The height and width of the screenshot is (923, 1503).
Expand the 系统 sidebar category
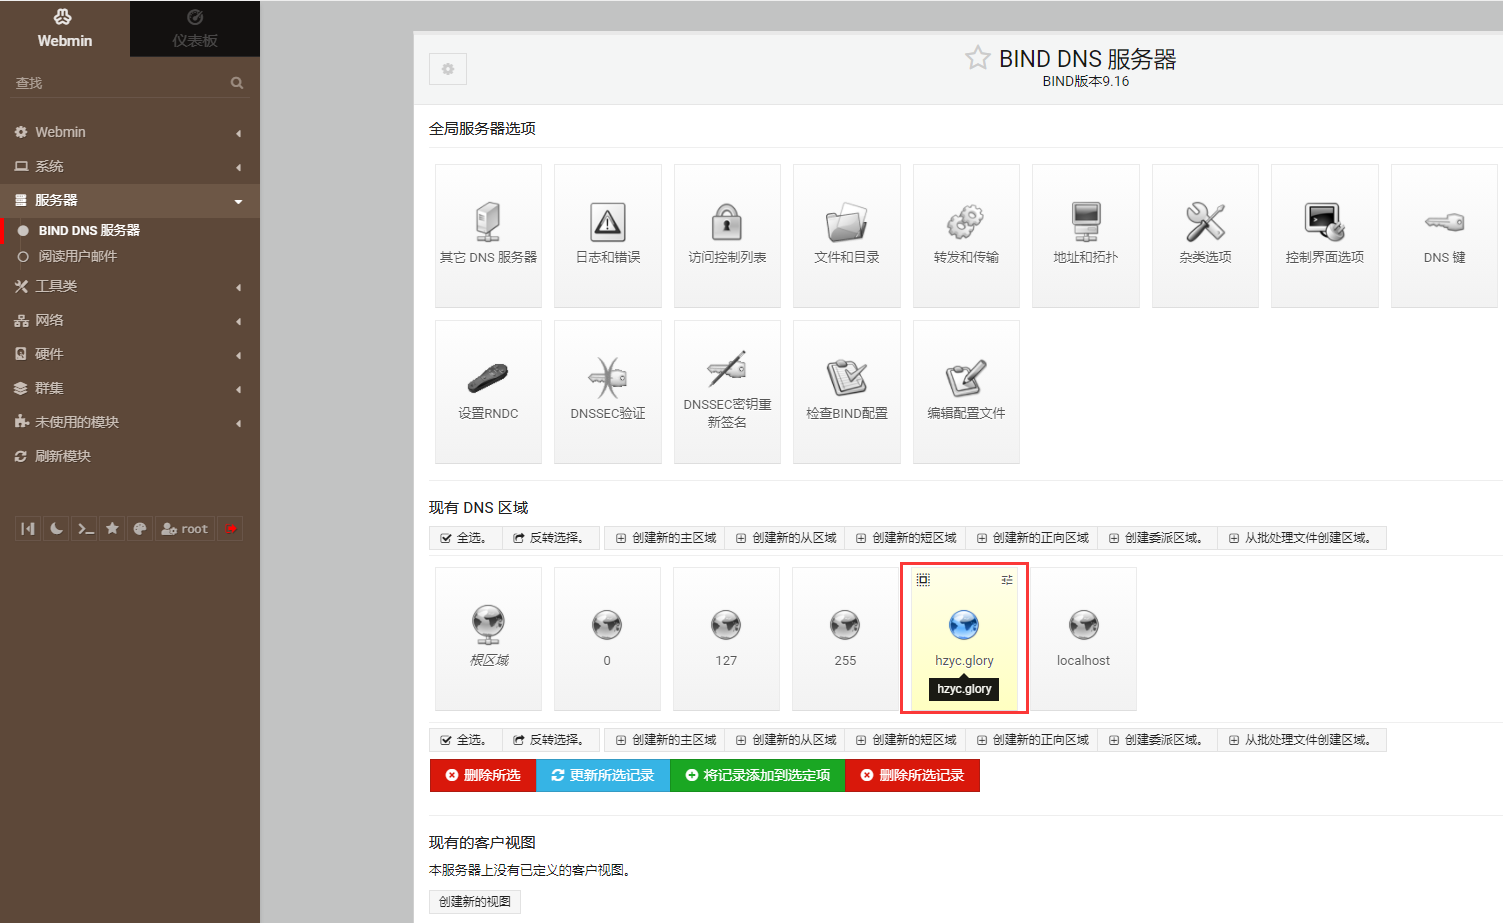click(130, 166)
